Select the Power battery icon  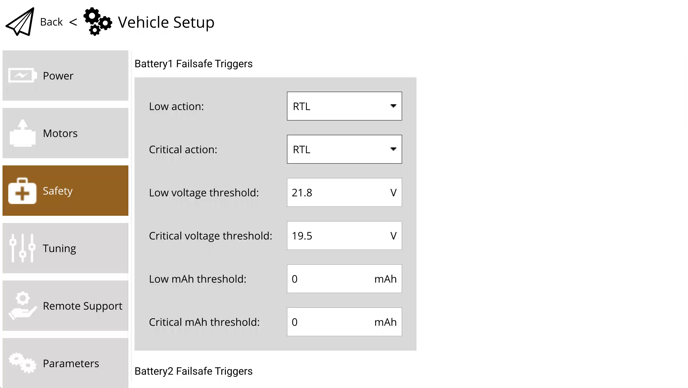tap(22, 75)
